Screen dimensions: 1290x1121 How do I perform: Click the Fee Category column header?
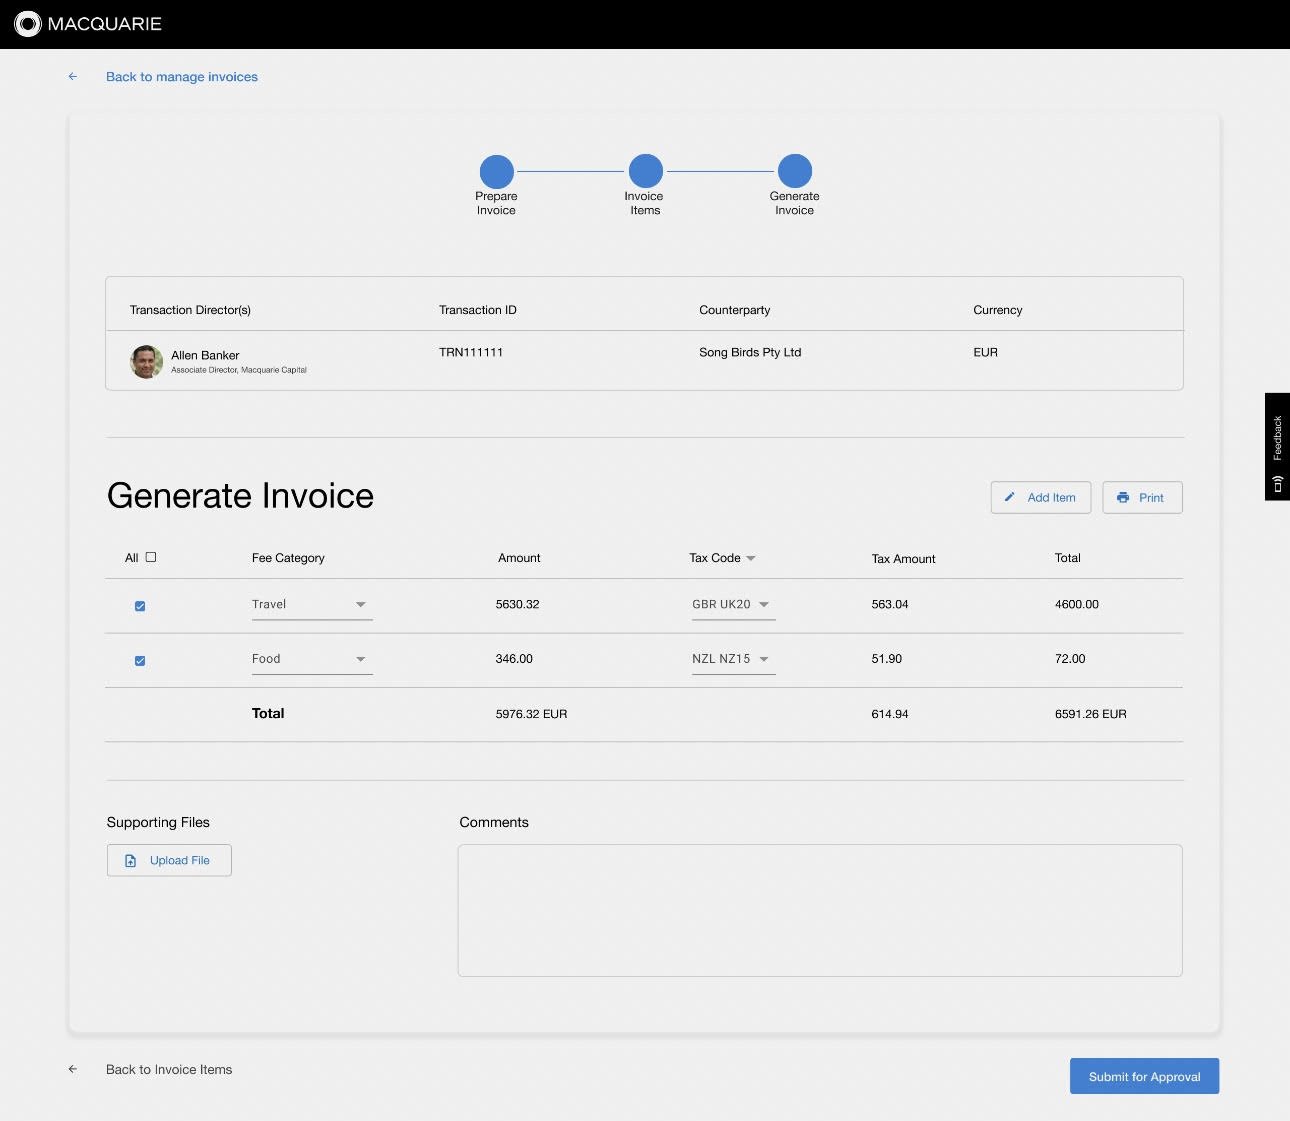click(x=288, y=558)
